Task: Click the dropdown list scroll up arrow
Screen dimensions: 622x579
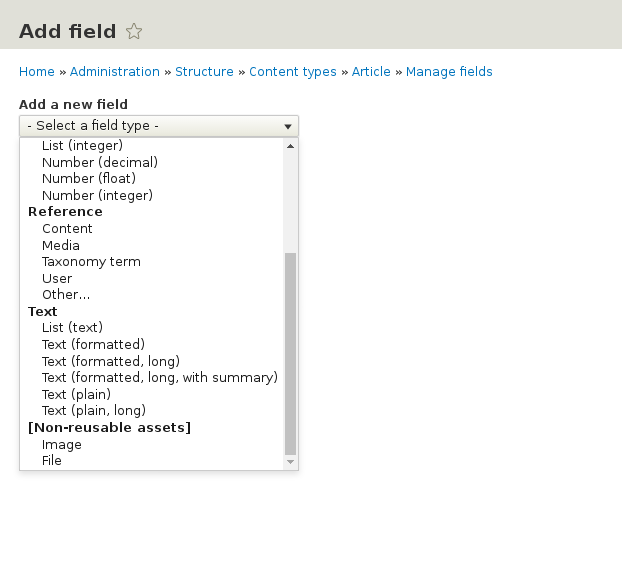Action: point(291,146)
